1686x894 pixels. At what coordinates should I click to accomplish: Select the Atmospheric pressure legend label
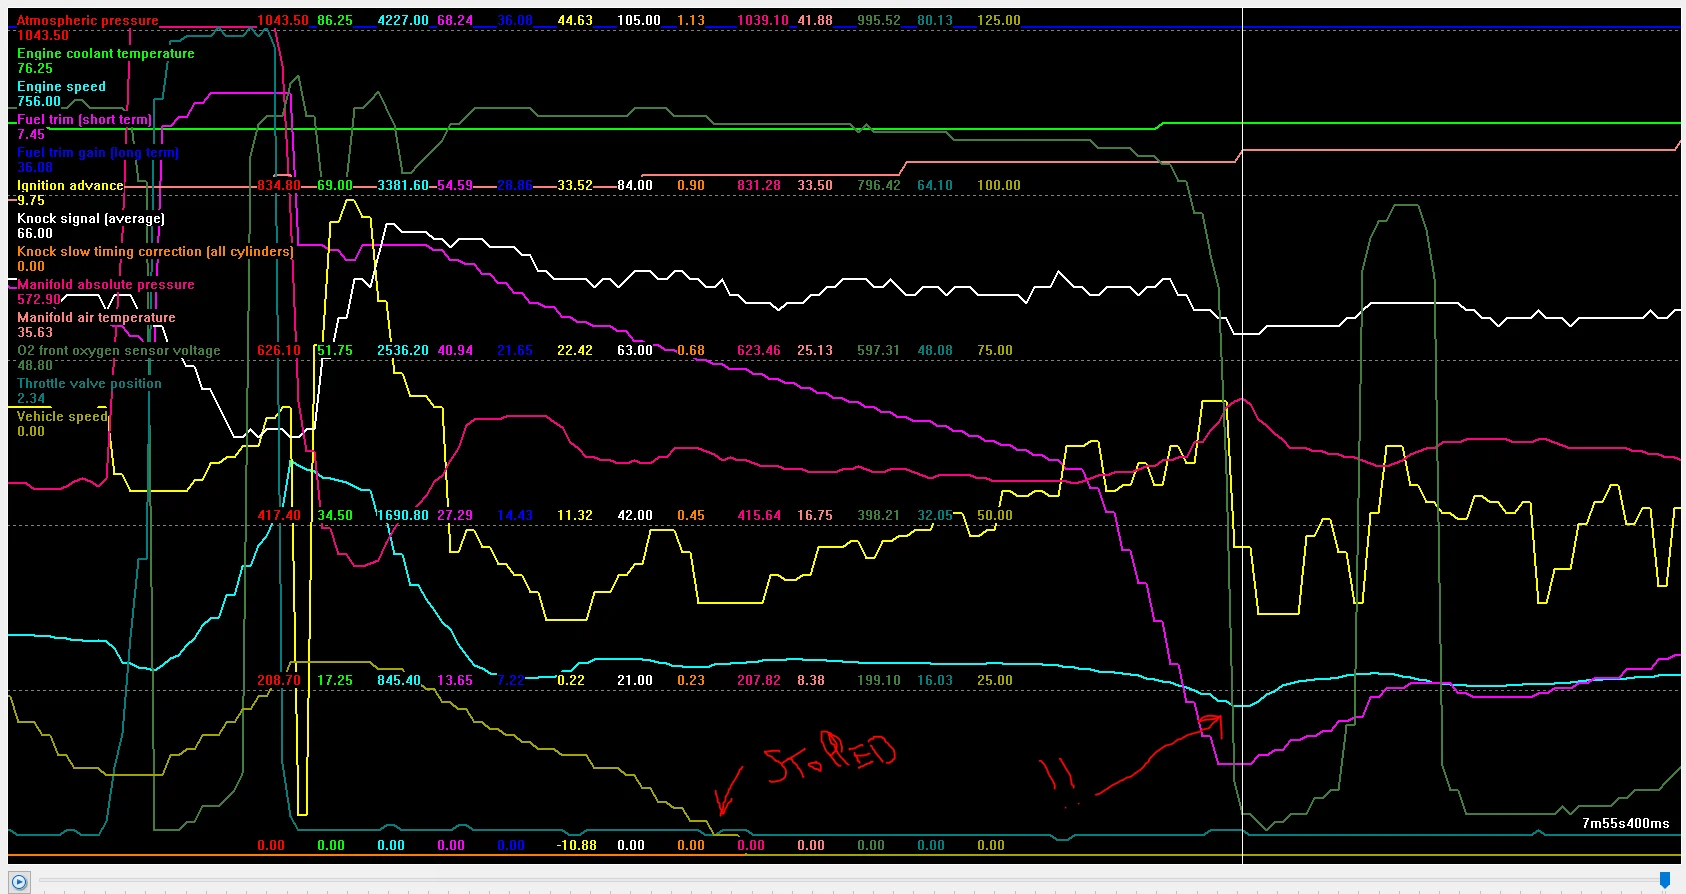tap(88, 20)
